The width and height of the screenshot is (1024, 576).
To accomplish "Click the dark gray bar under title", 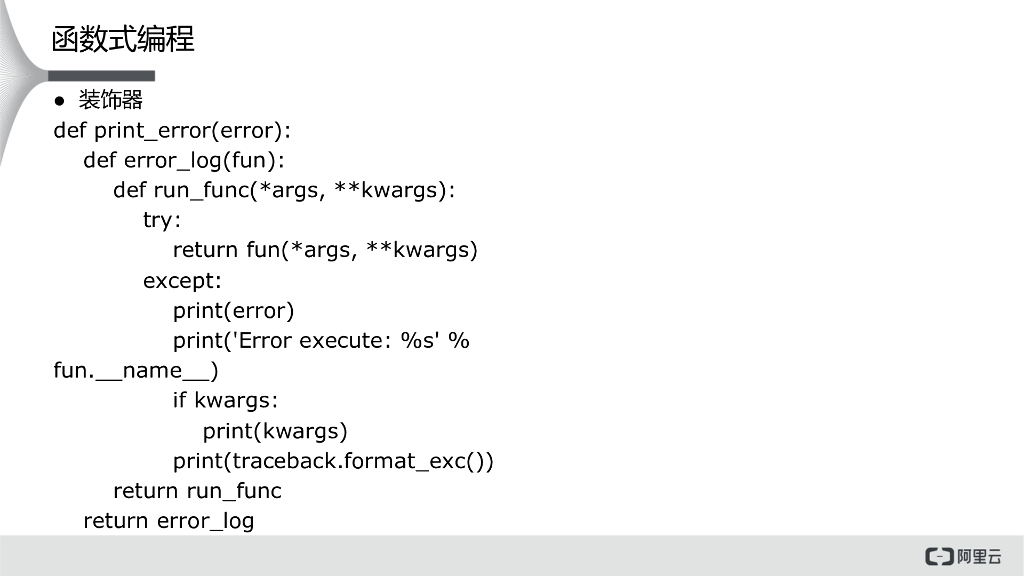I will pos(100,76).
